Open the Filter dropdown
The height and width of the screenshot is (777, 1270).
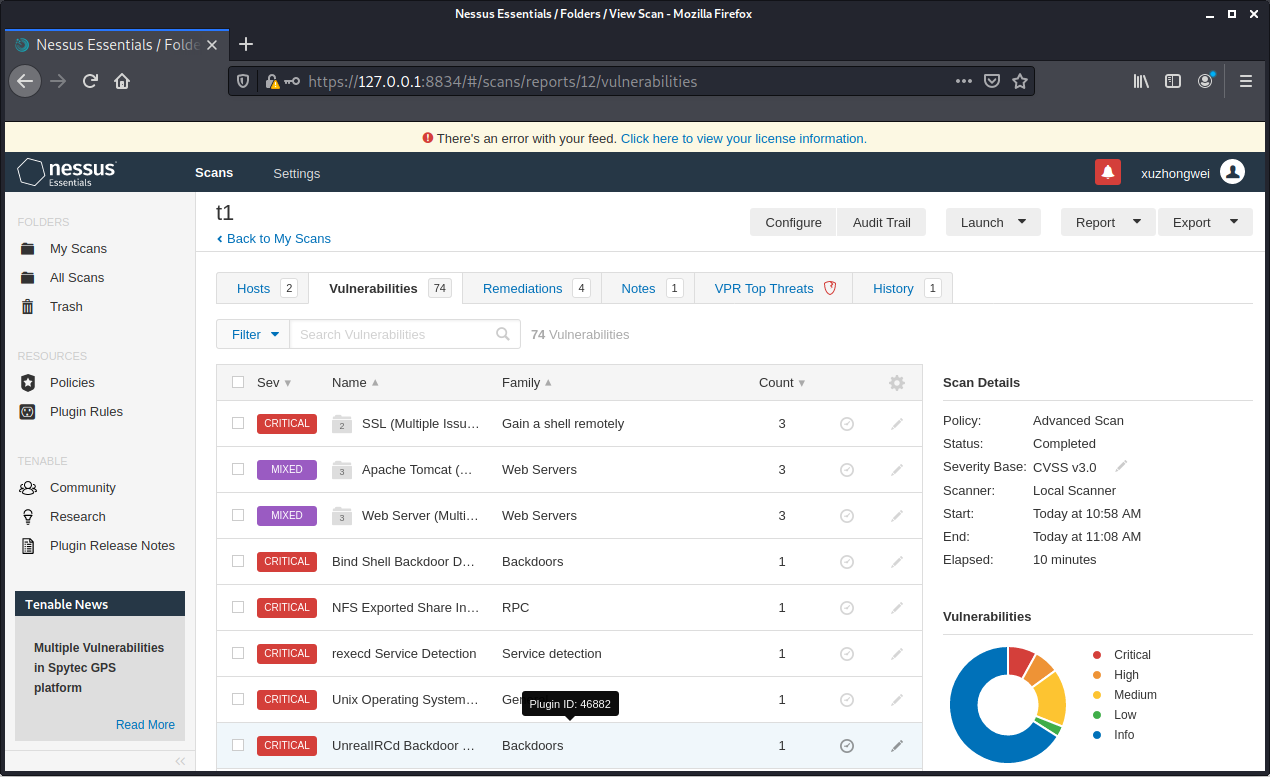click(x=253, y=334)
